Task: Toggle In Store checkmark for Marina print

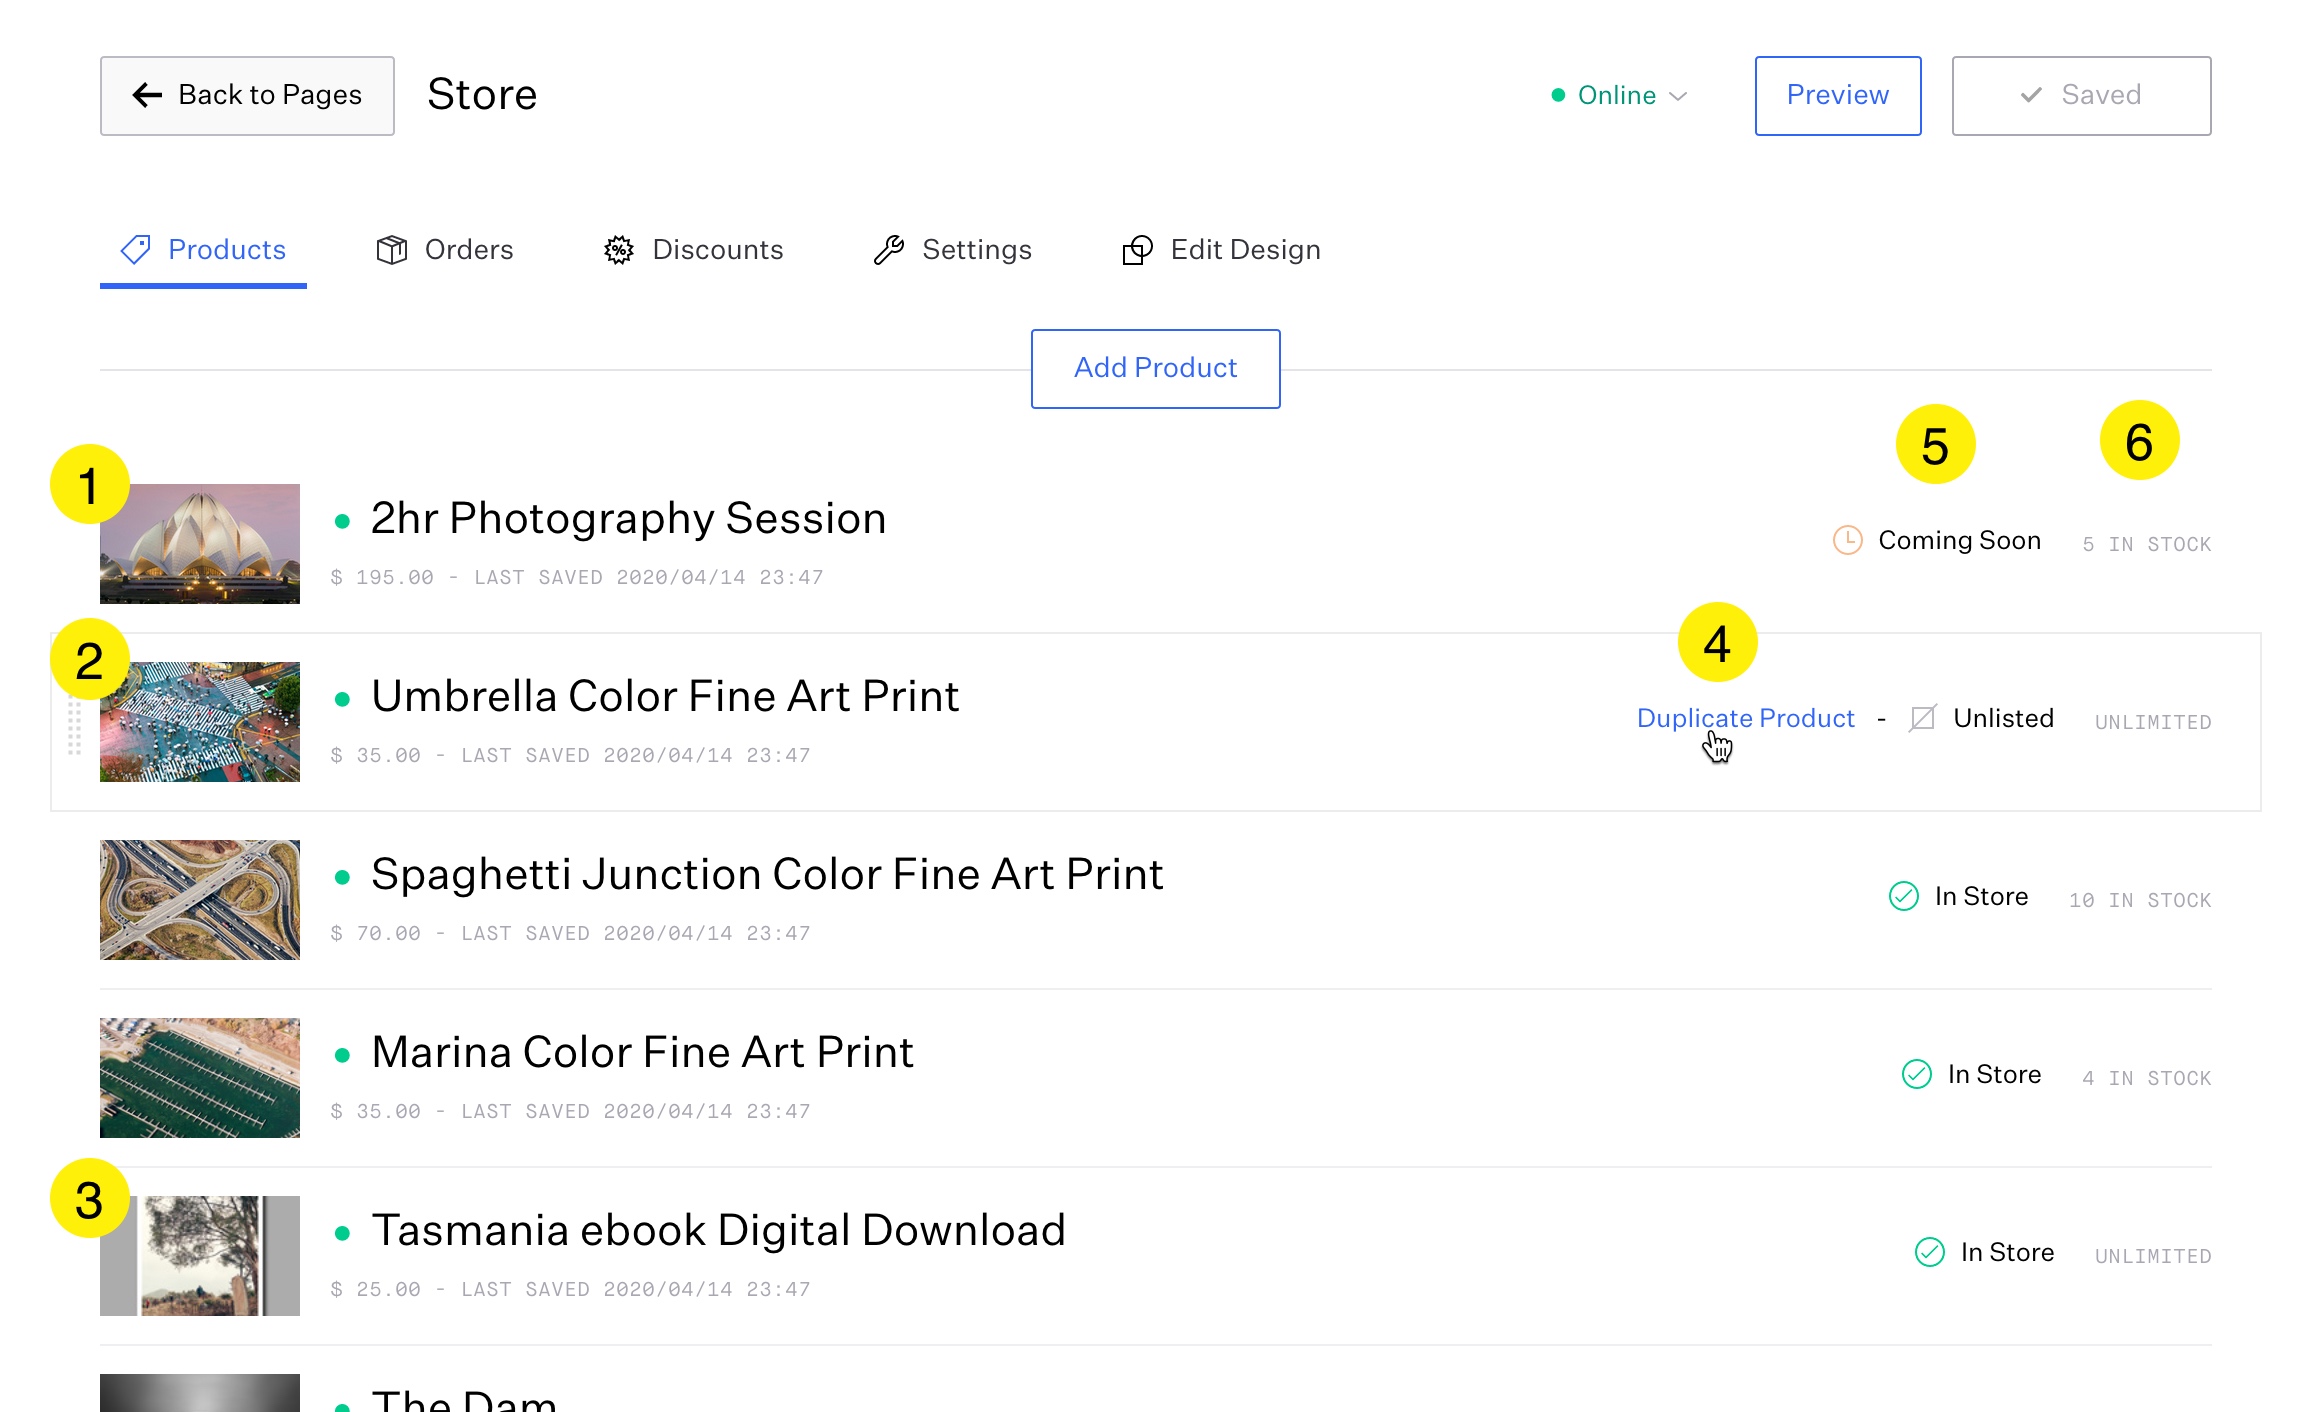Action: 1916,1075
